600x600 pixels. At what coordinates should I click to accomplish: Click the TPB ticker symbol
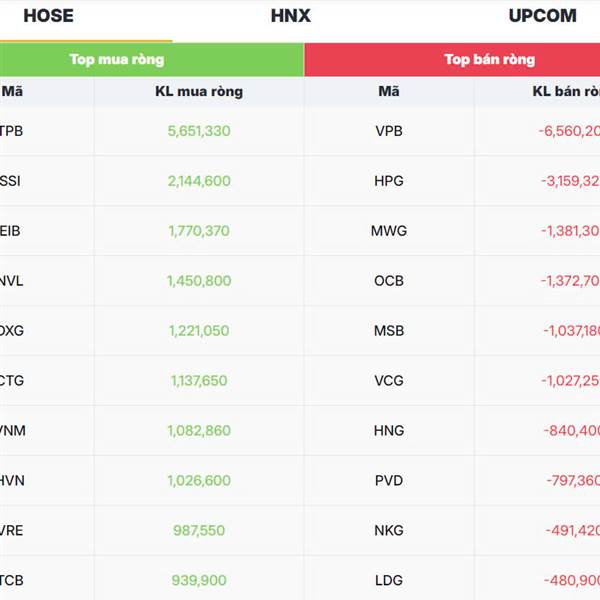(x=11, y=131)
